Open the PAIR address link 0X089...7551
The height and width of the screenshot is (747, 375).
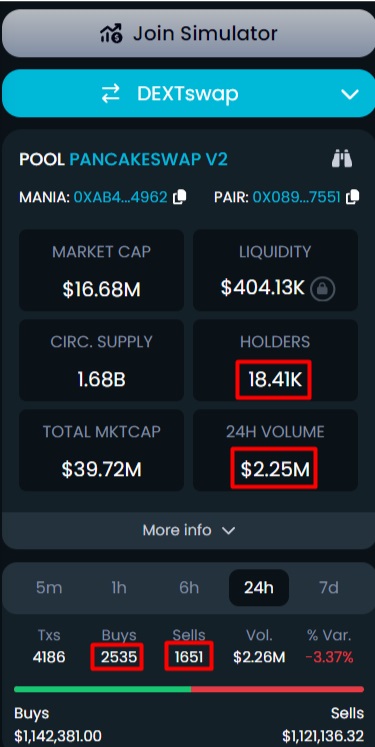pyautogui.click(x=296, y=197)
